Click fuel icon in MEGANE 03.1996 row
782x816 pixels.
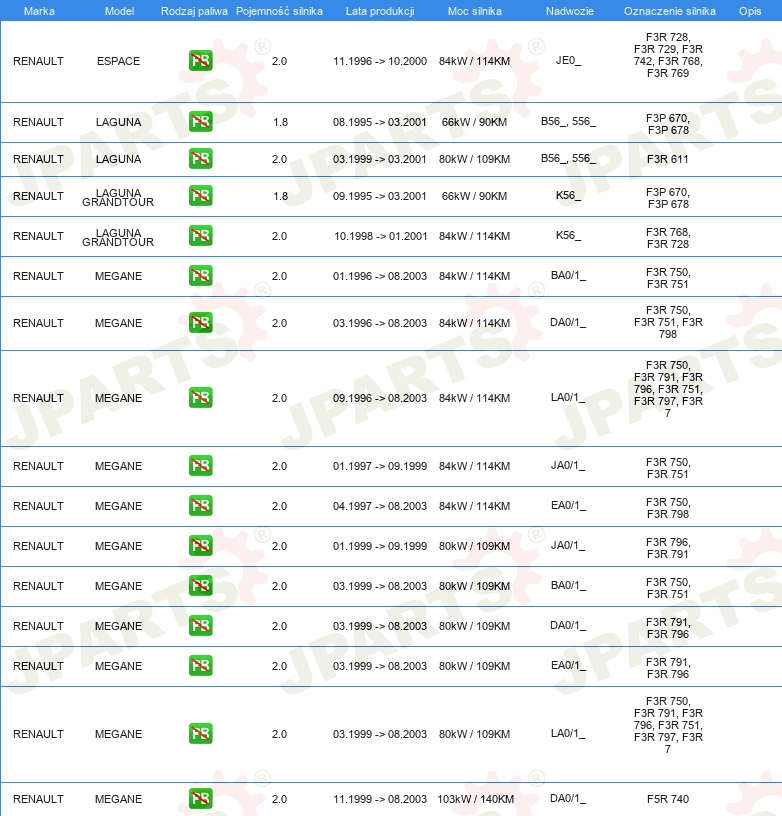coord(200,323)
